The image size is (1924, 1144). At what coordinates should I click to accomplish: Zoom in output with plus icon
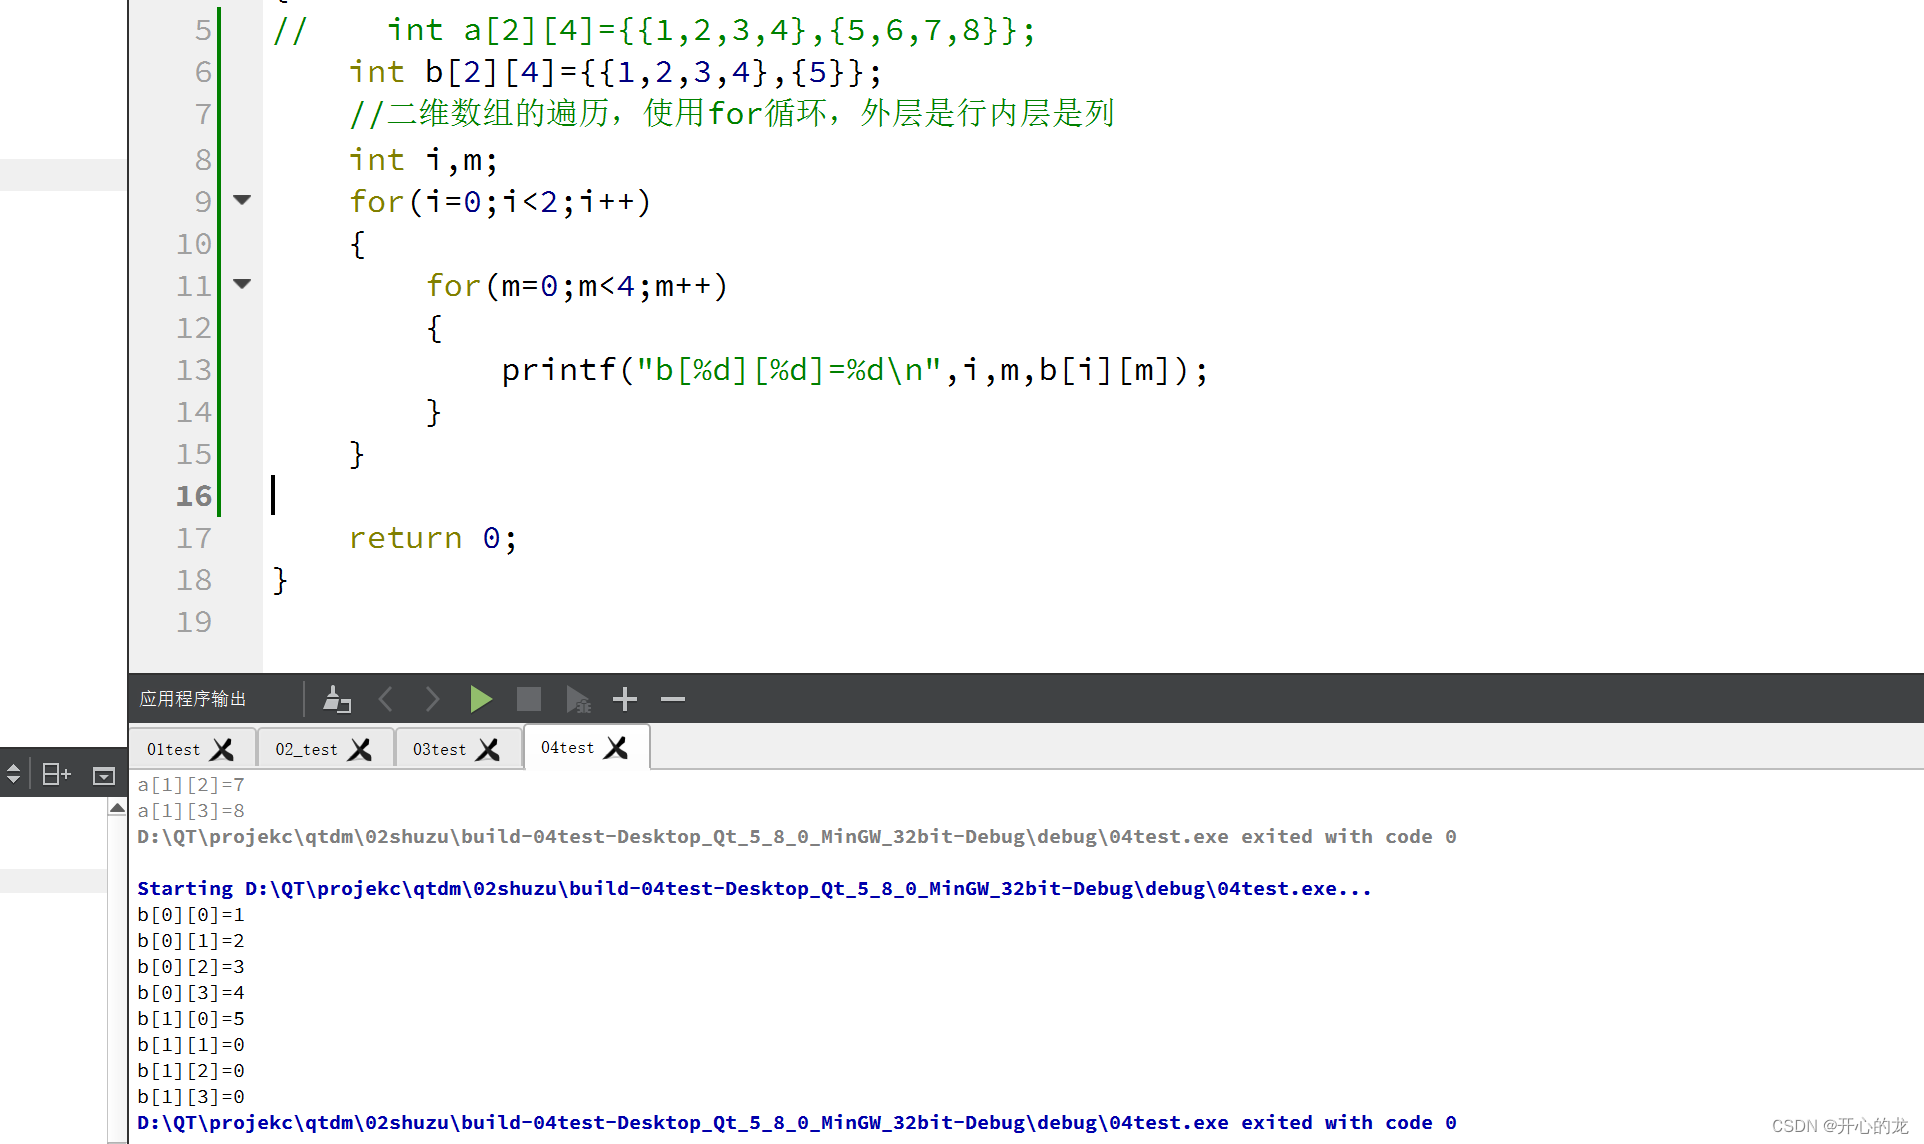tap(625, 699)
